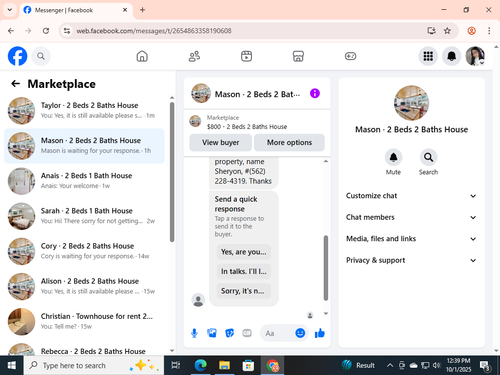Open Cory 2 Beds 2 Baths conversation

click(84, 251)
